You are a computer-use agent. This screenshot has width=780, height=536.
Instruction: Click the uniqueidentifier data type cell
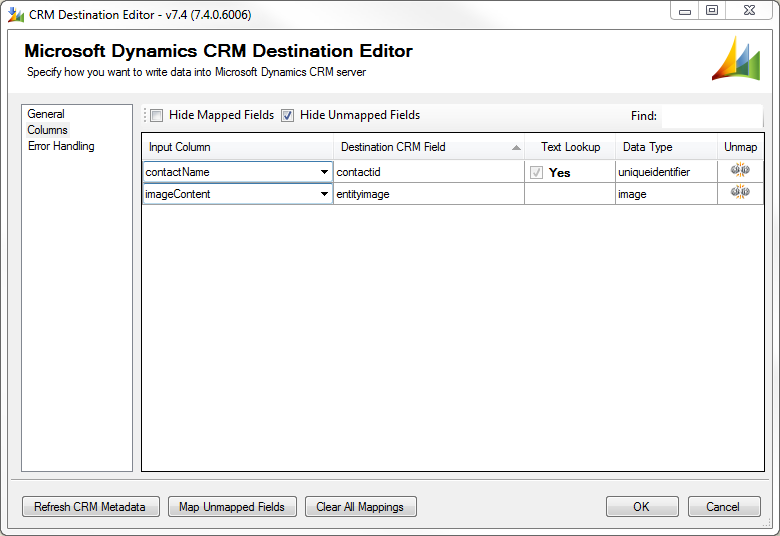click(666, 172)
